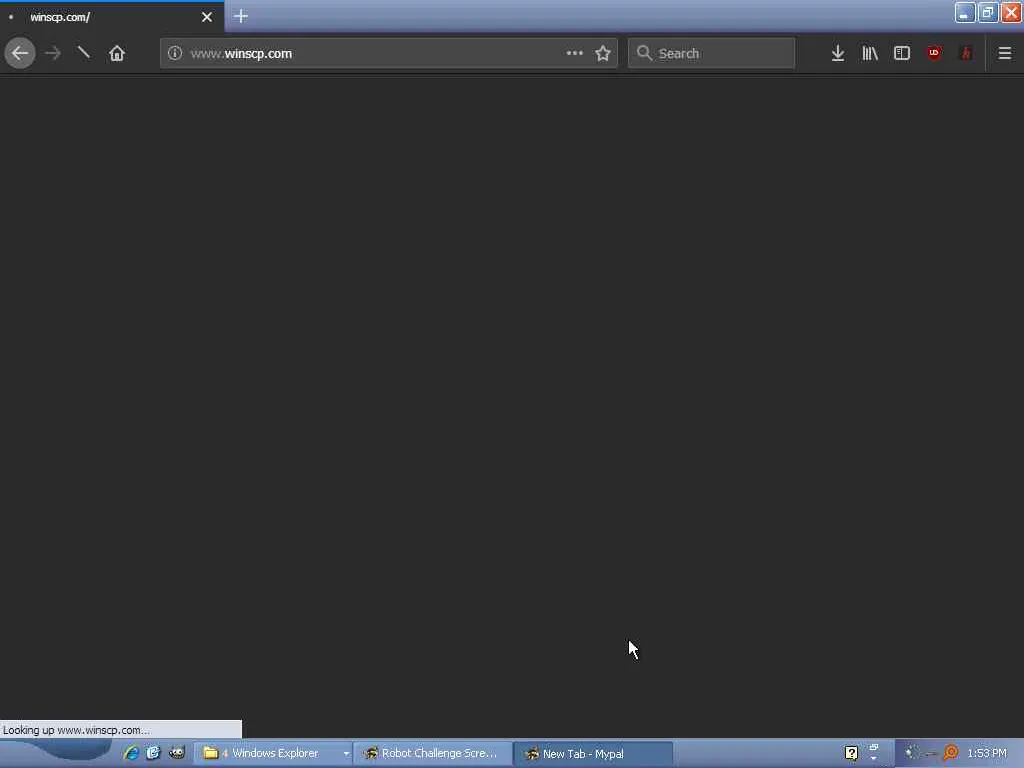Screen dimensions: 1024x768
Task: Restore down the Mypal browser window
Action: click(987, 12)
